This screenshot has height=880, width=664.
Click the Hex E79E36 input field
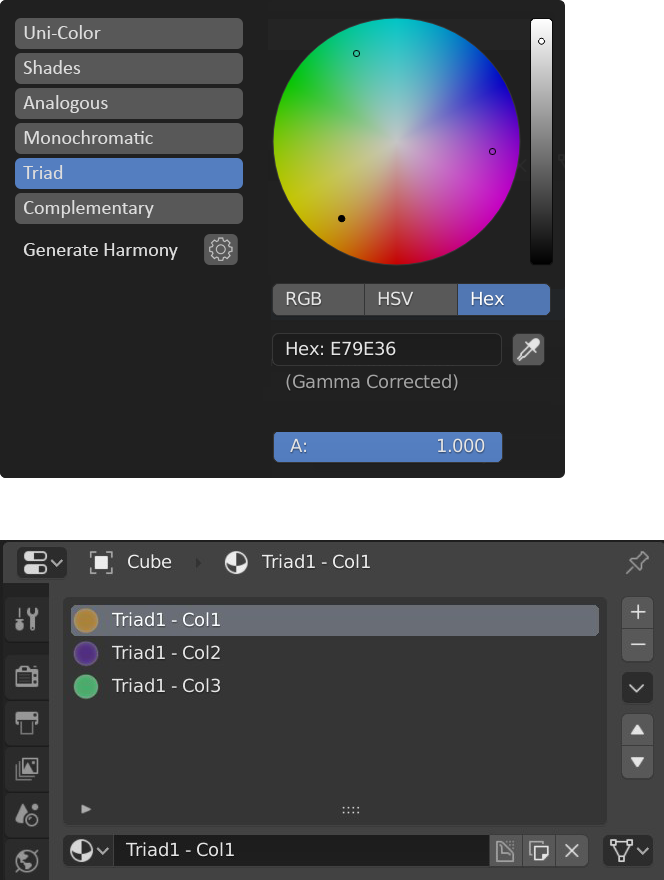[x=387, y=349]
